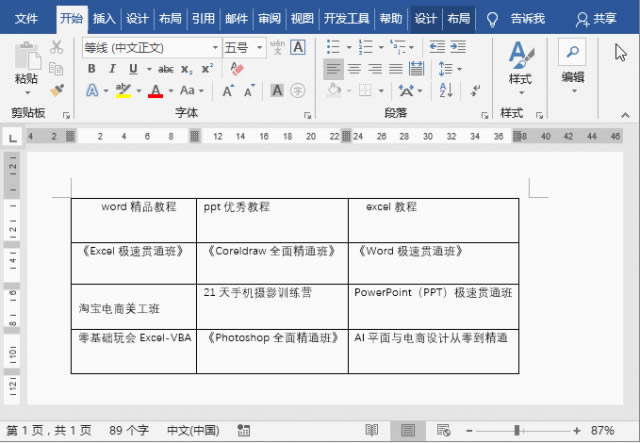The width and height of the screenshot is (640, 443).
Task: Click the Paste clipboard icon
Action: pyautogui.click(x=28, y=56)
